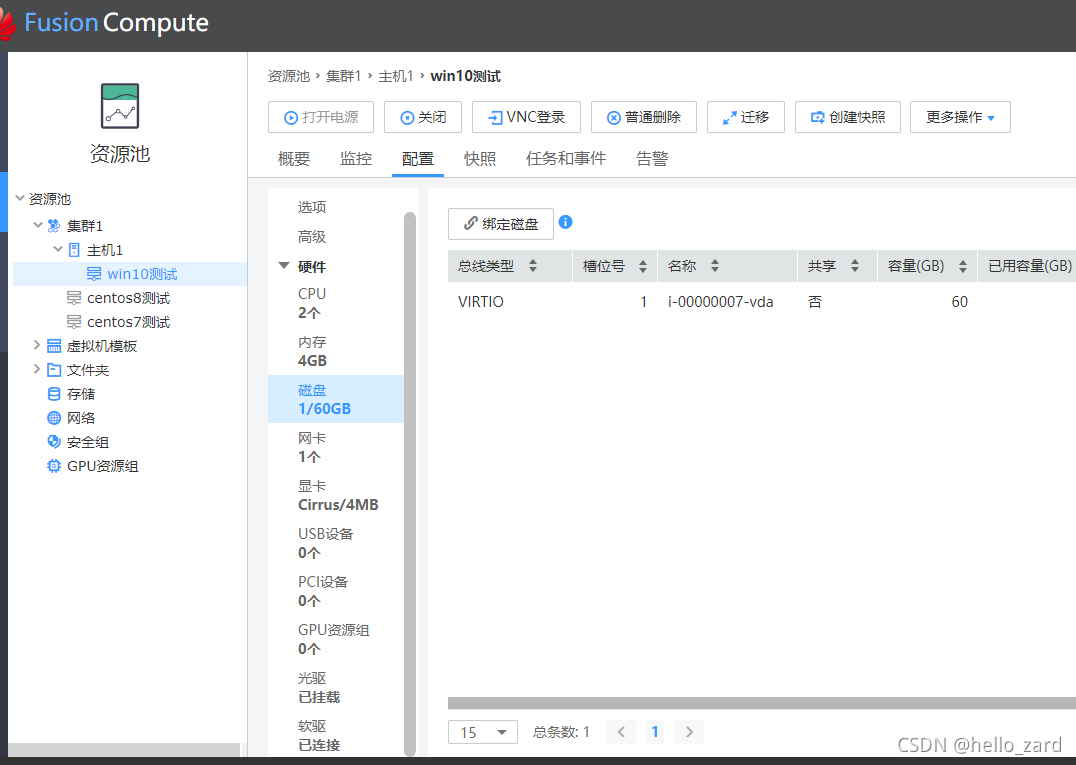The image size is (1076, 765).
Task: Click the centos8测试 VM icon
Action: tap(73, 298)
